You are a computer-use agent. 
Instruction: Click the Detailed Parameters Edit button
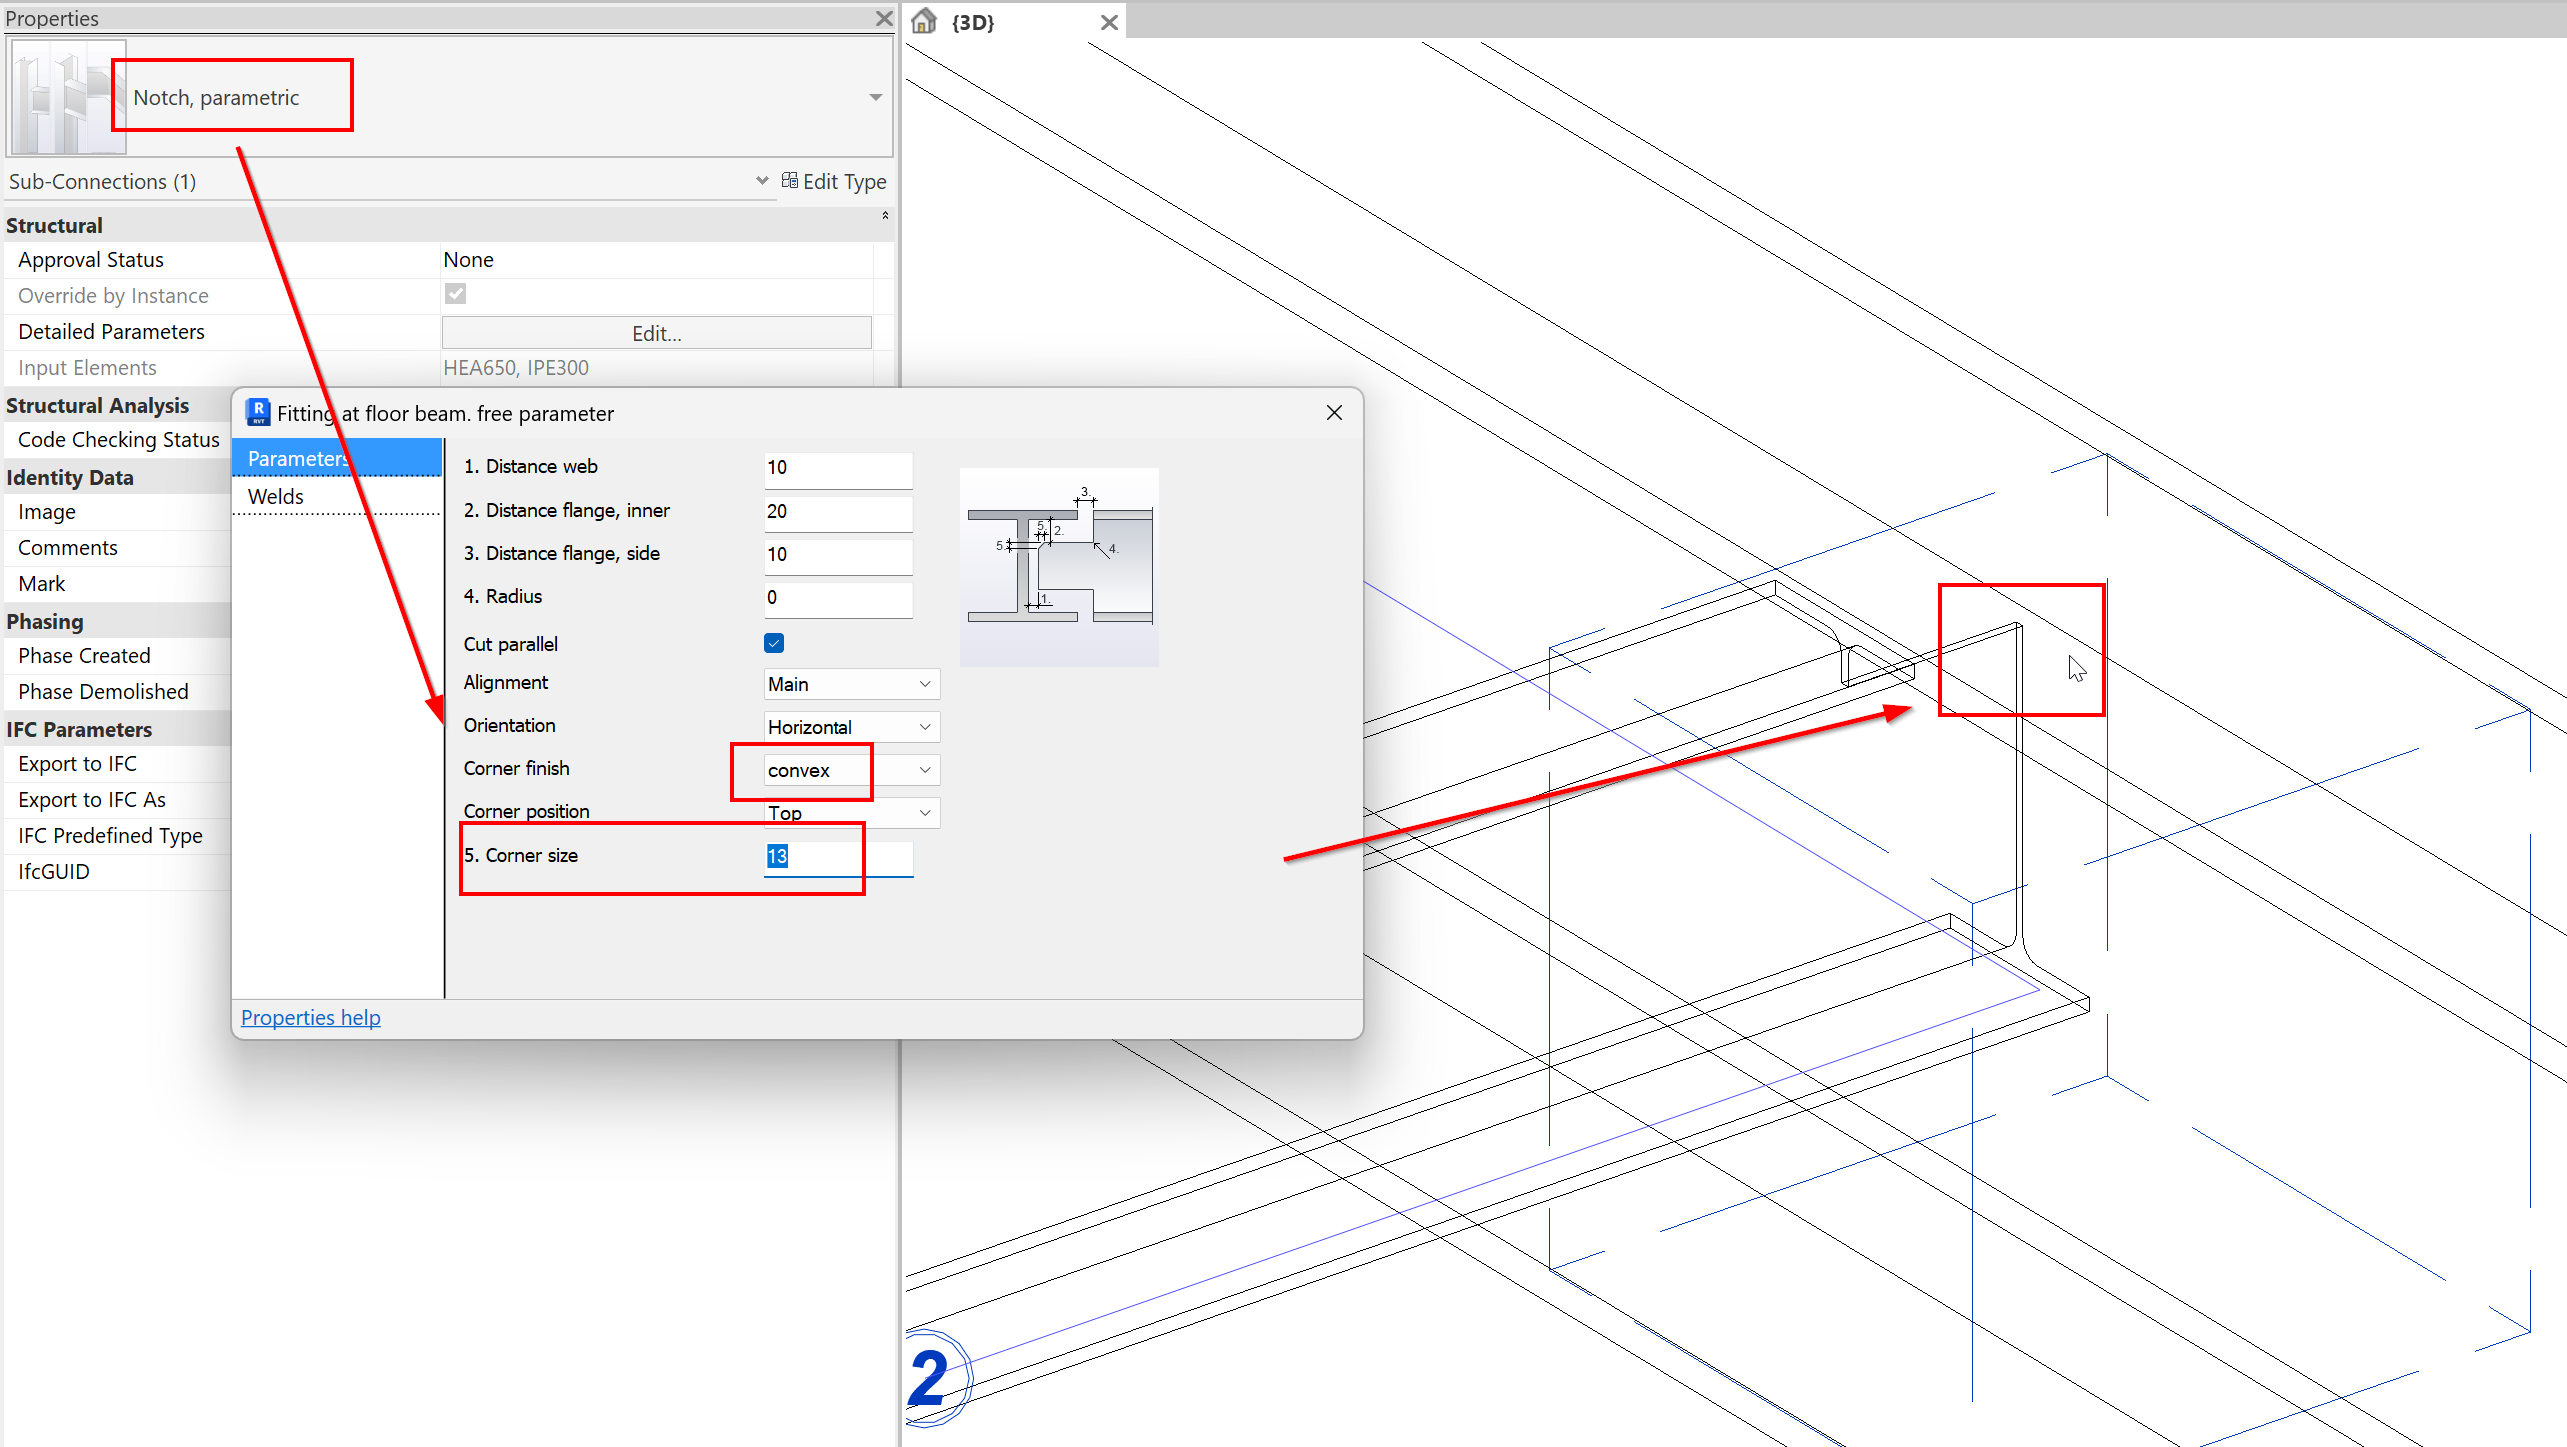tap(656, 333)
